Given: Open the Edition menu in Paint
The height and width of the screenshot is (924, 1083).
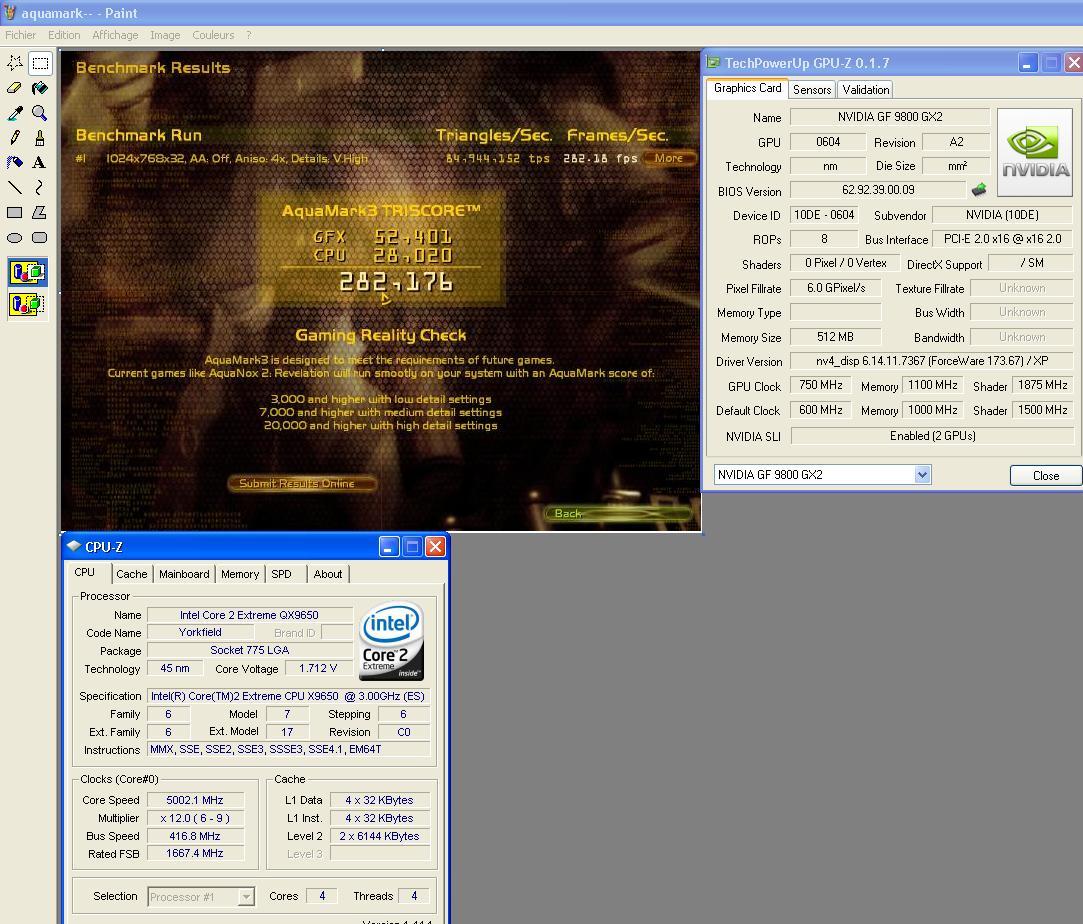Looking at the screenshot, I should 64,35.
